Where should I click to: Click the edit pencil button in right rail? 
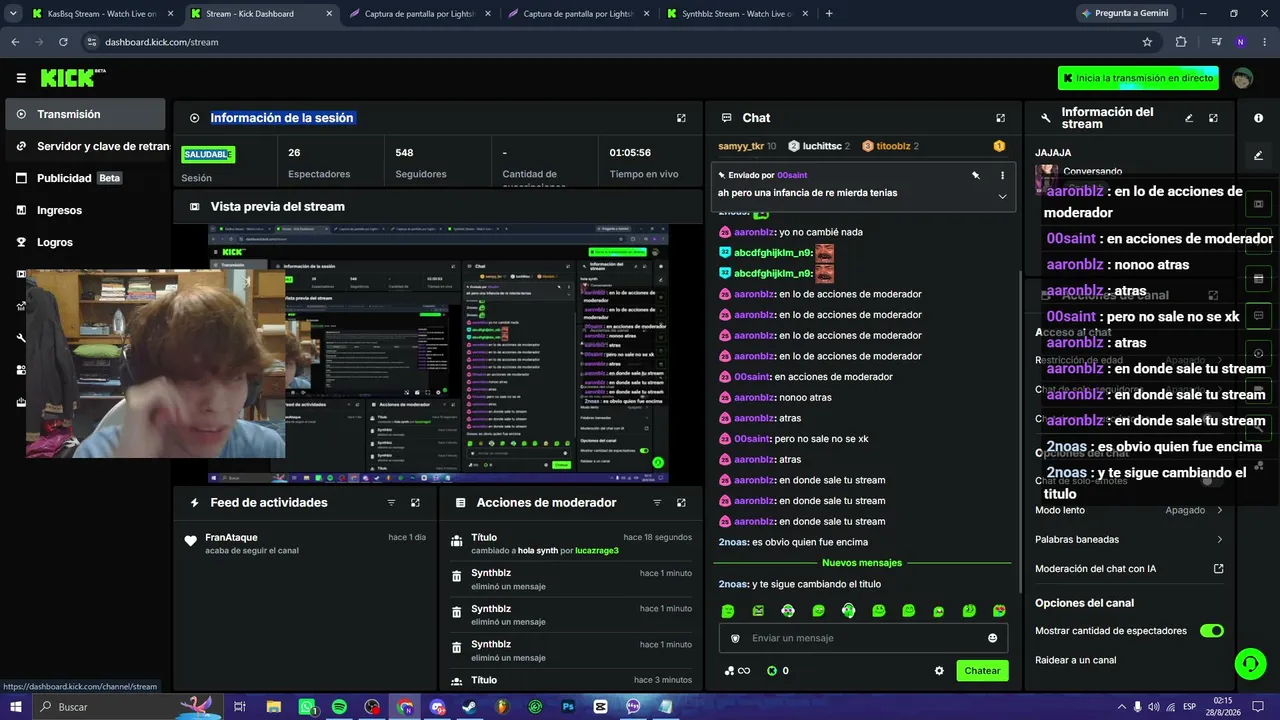tap(1258, 156)
